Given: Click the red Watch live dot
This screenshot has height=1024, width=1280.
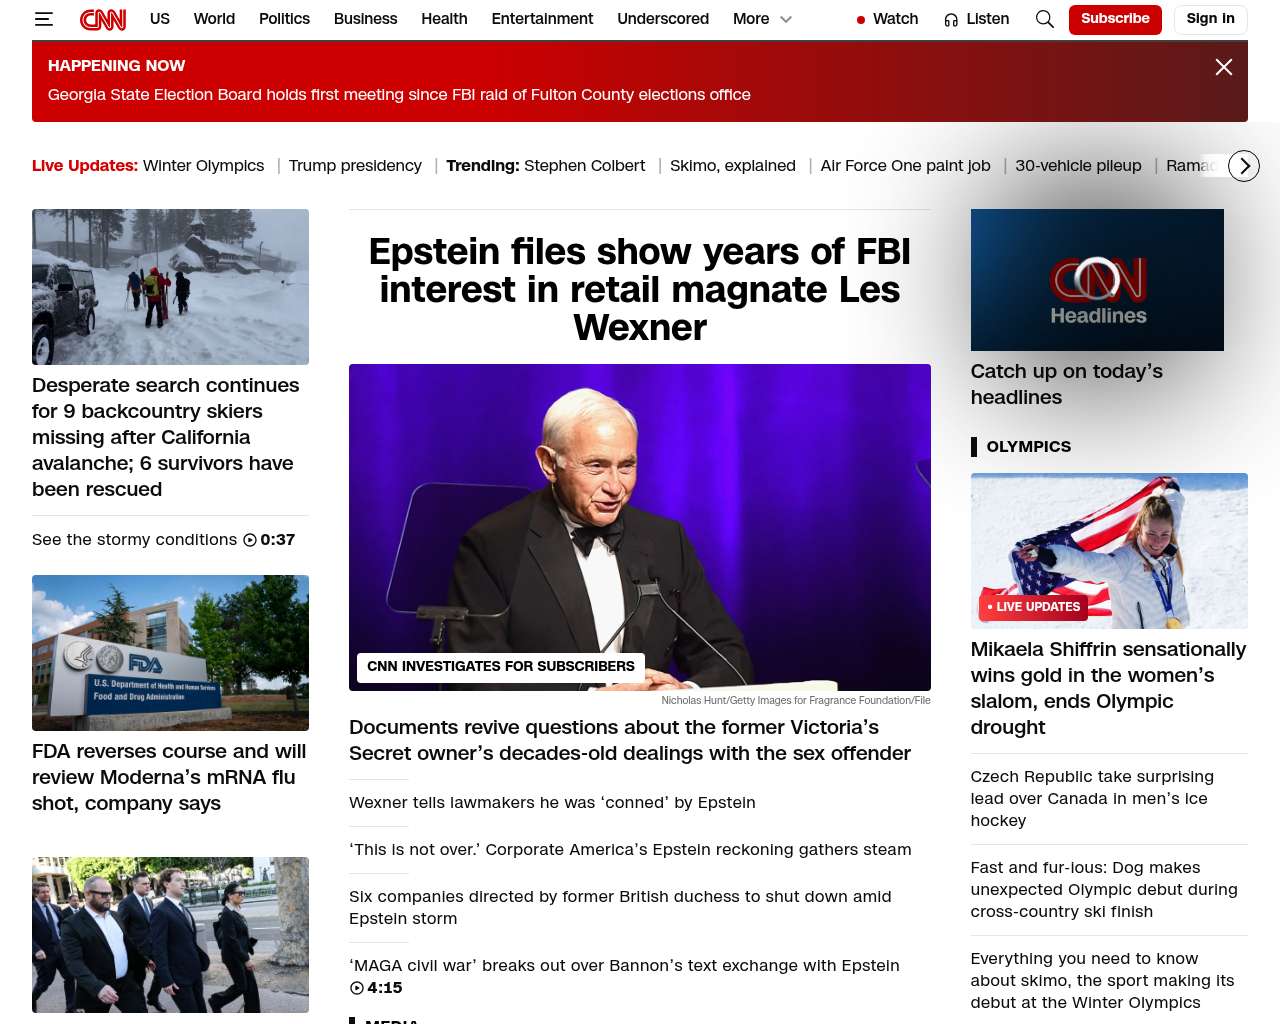Looking at the screenshot, I should click(861, 20).
